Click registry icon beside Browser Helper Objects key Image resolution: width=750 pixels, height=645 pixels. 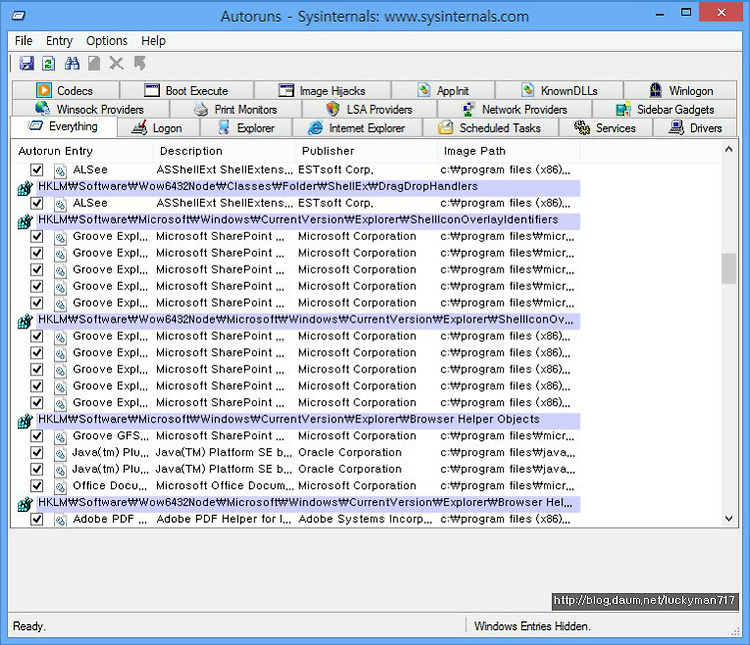point(25,421)
